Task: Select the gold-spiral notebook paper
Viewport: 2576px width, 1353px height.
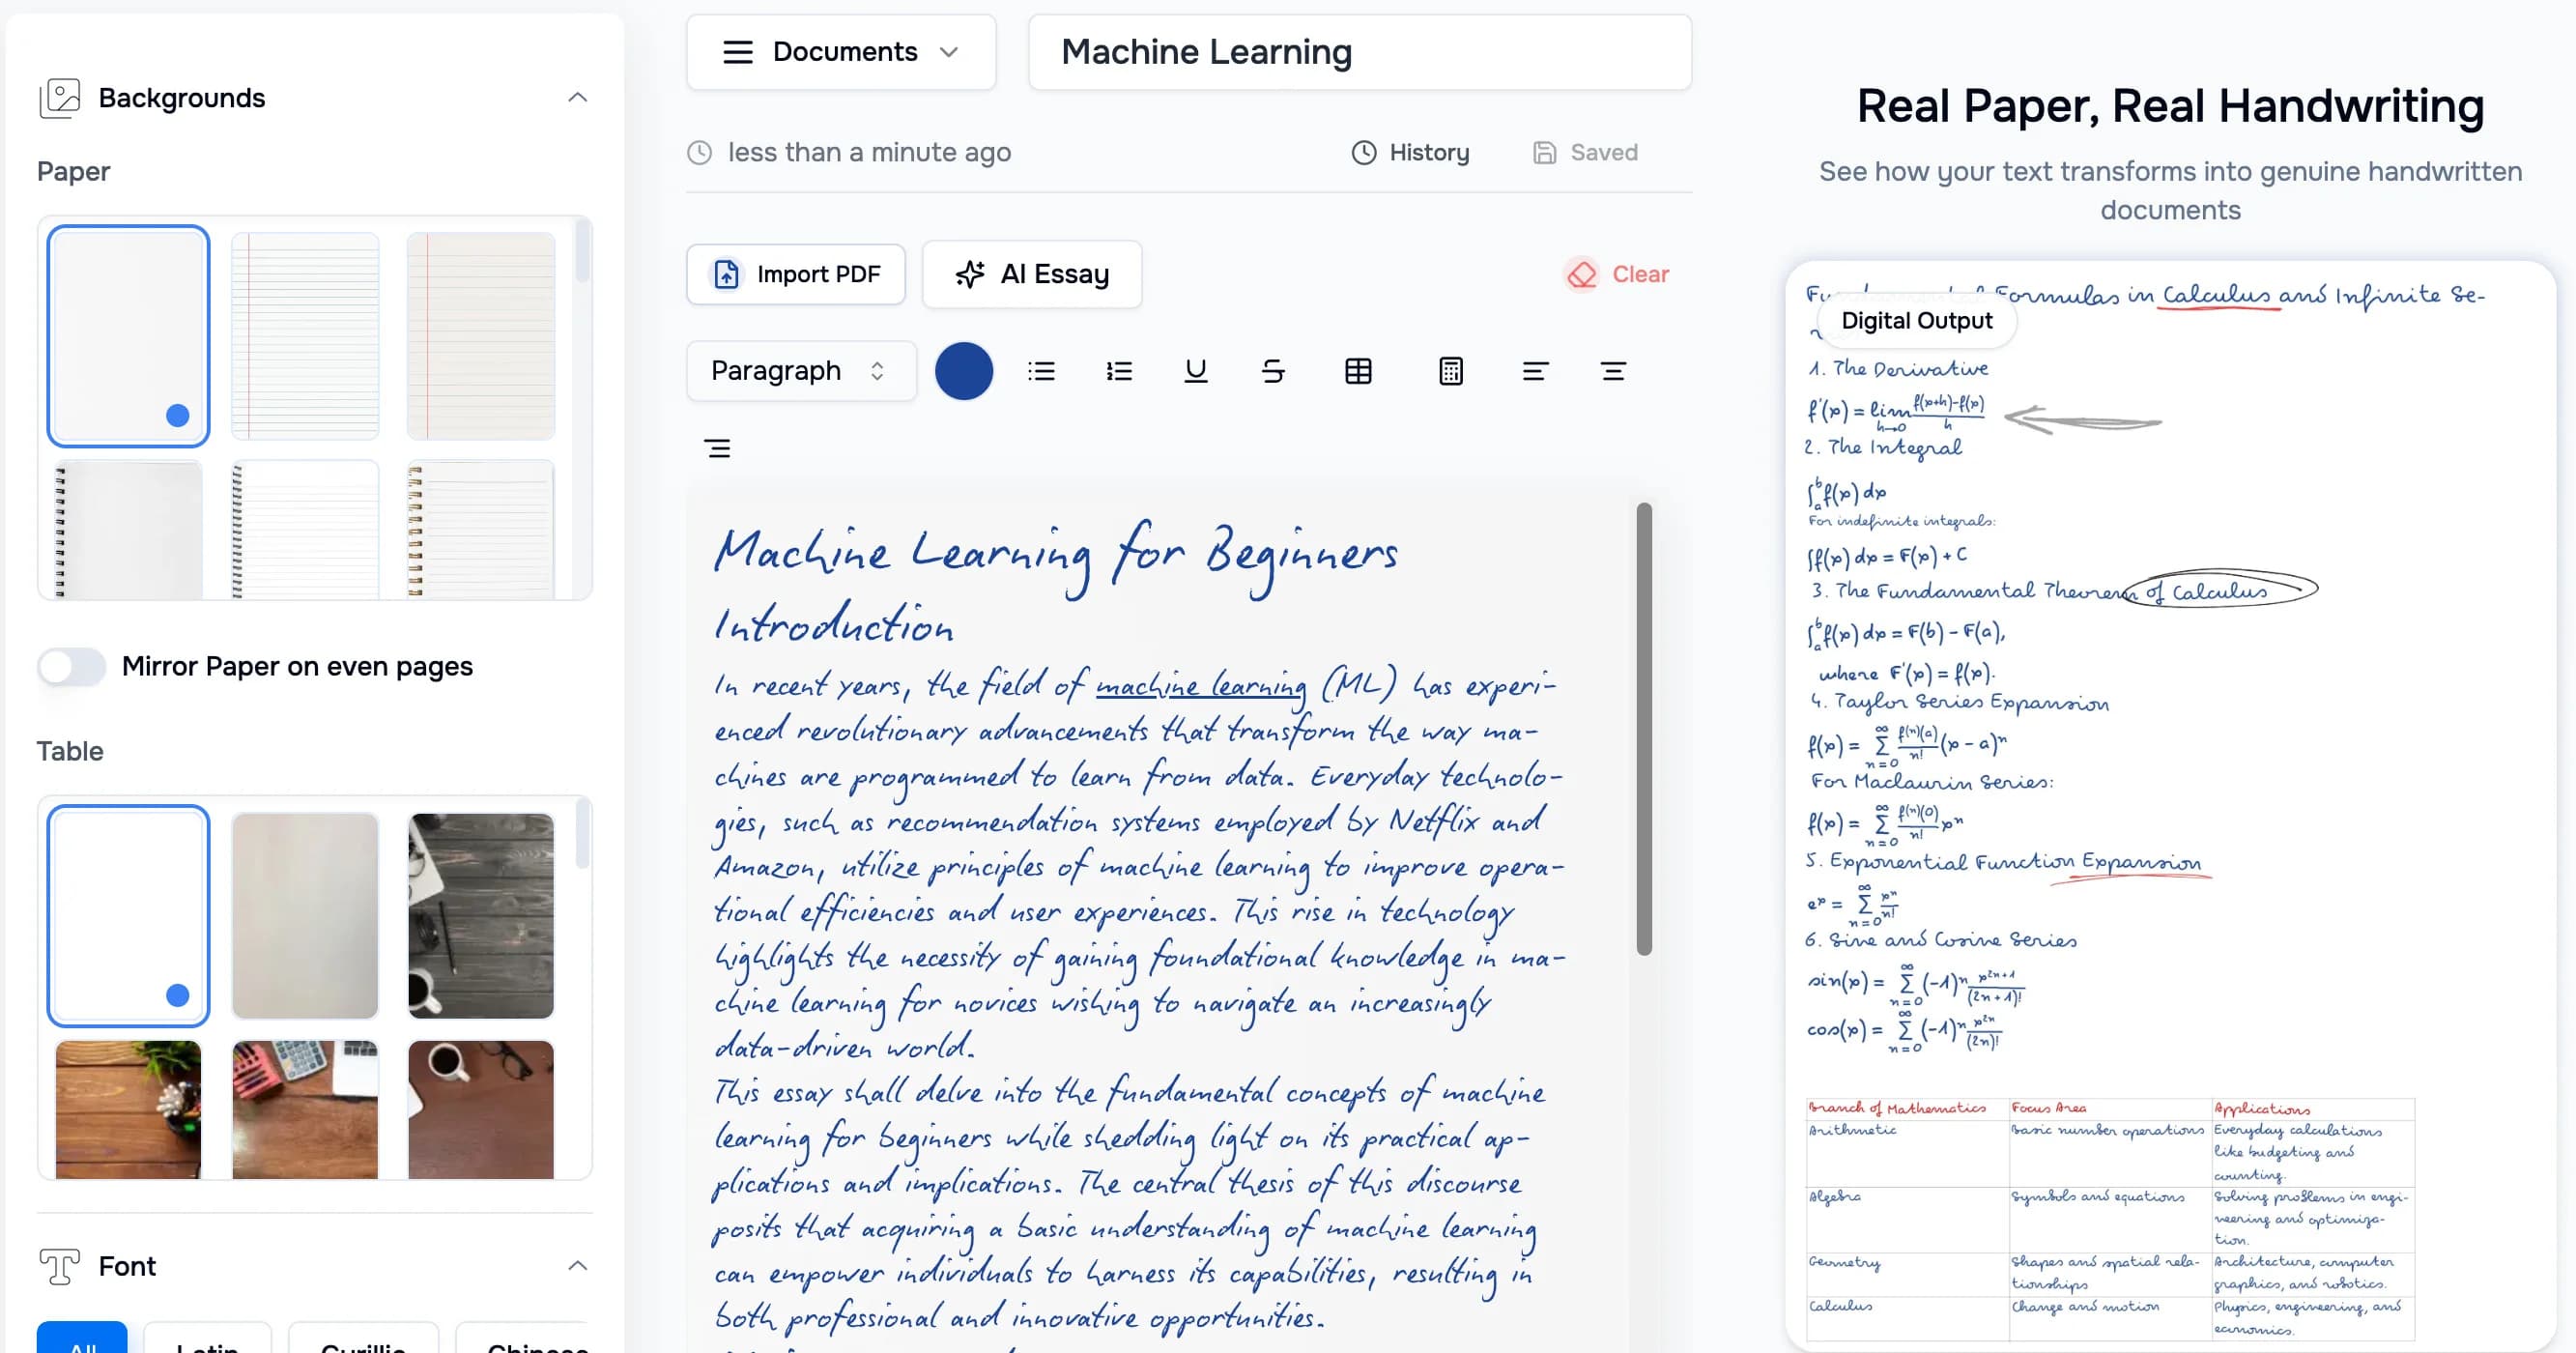Action: point(481,530)
